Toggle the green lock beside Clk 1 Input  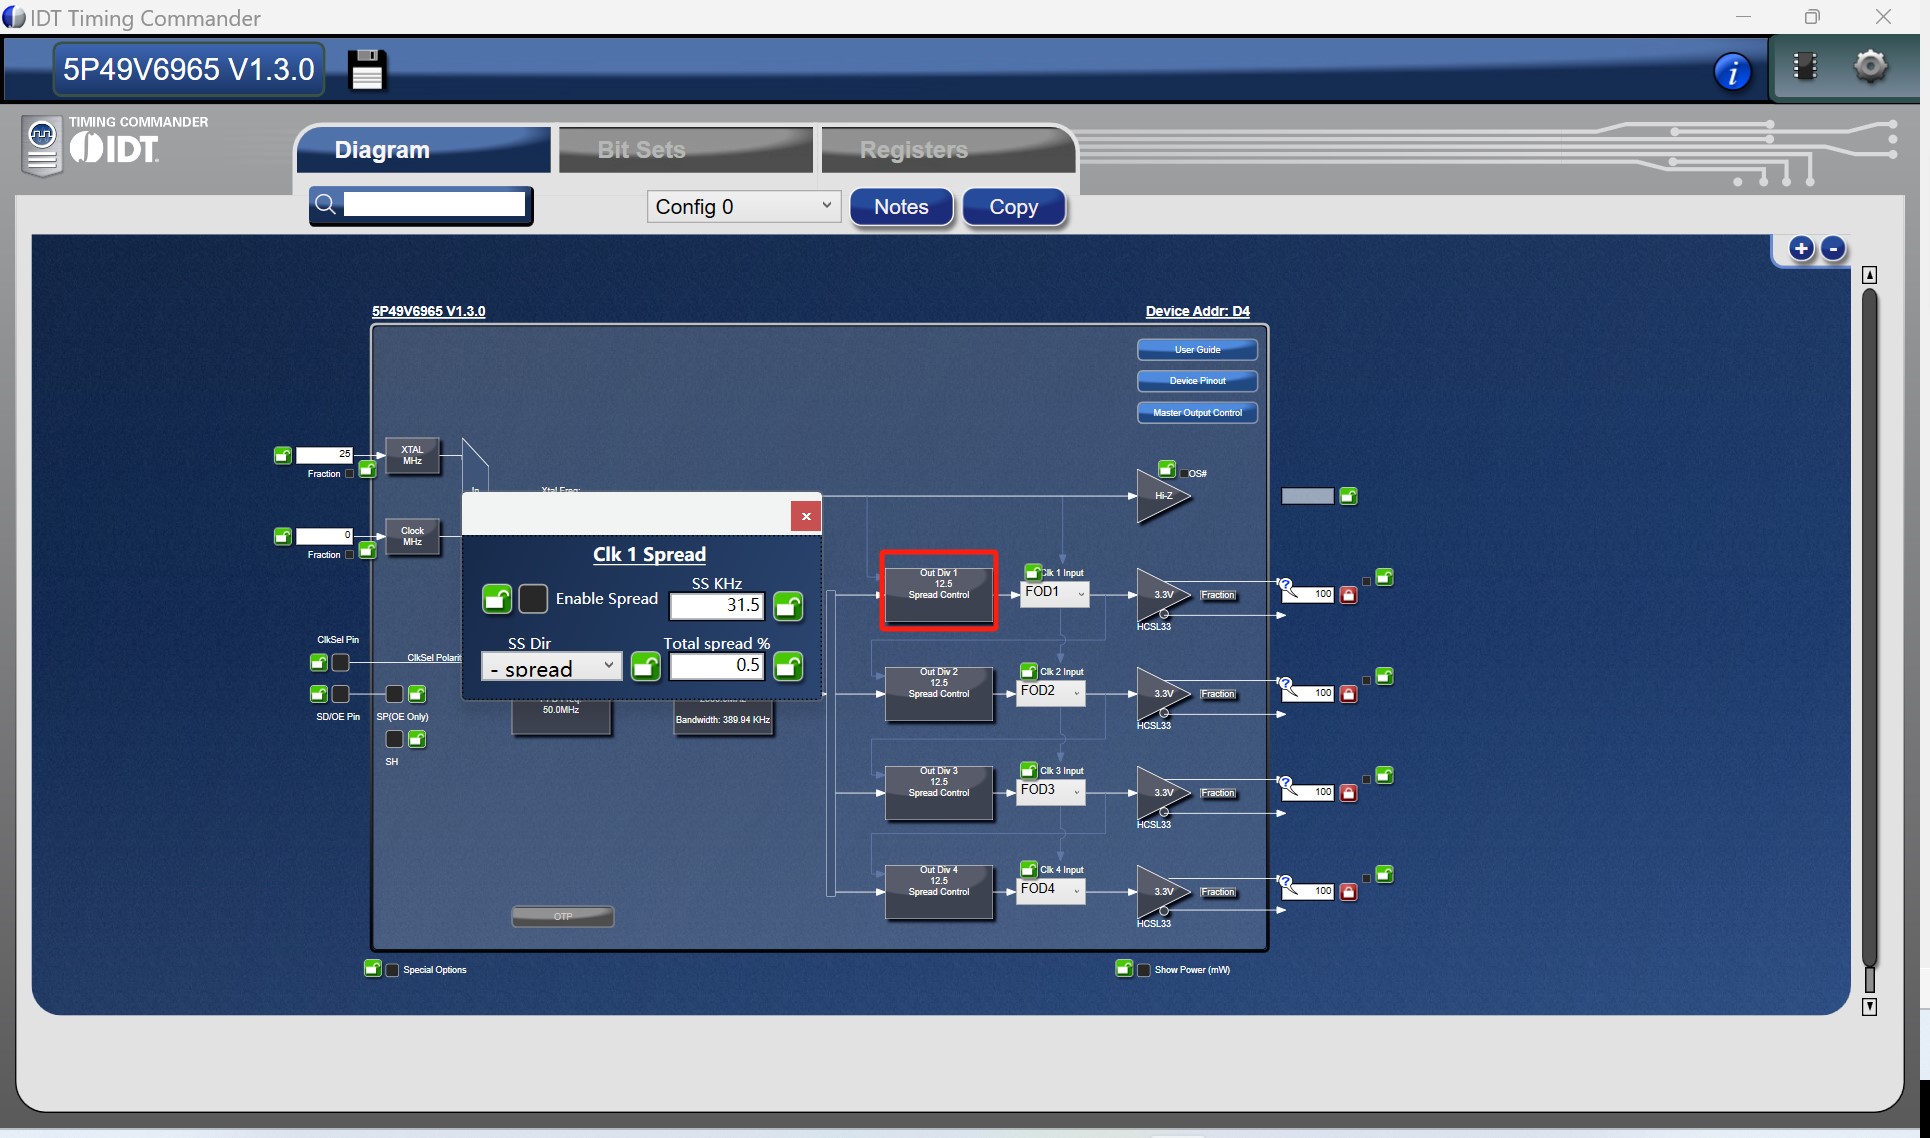point(1033,572)
